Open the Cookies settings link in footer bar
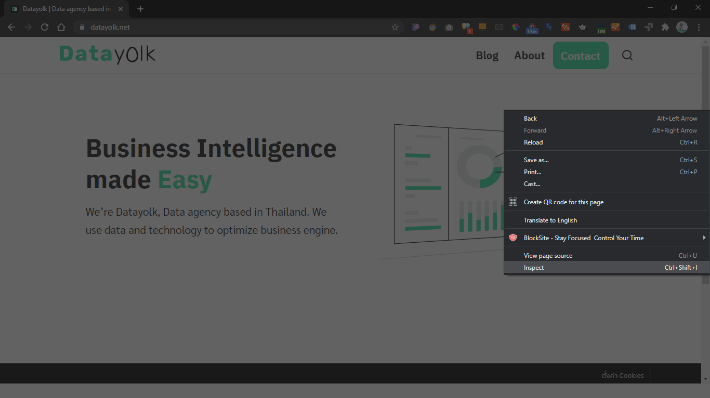710x398 pixels. pos(623,375)
